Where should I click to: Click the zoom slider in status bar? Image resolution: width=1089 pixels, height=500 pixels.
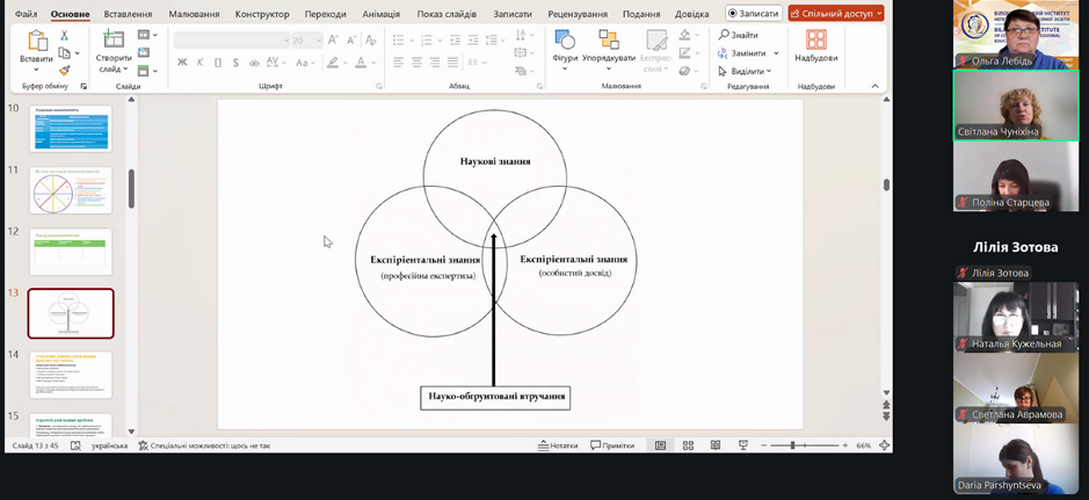[x=793, y=445]
